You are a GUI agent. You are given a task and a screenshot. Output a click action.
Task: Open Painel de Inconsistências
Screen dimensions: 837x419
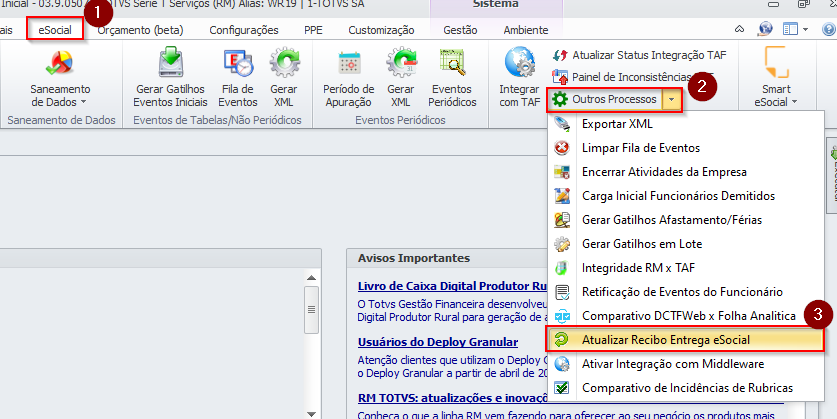point(633,77)
